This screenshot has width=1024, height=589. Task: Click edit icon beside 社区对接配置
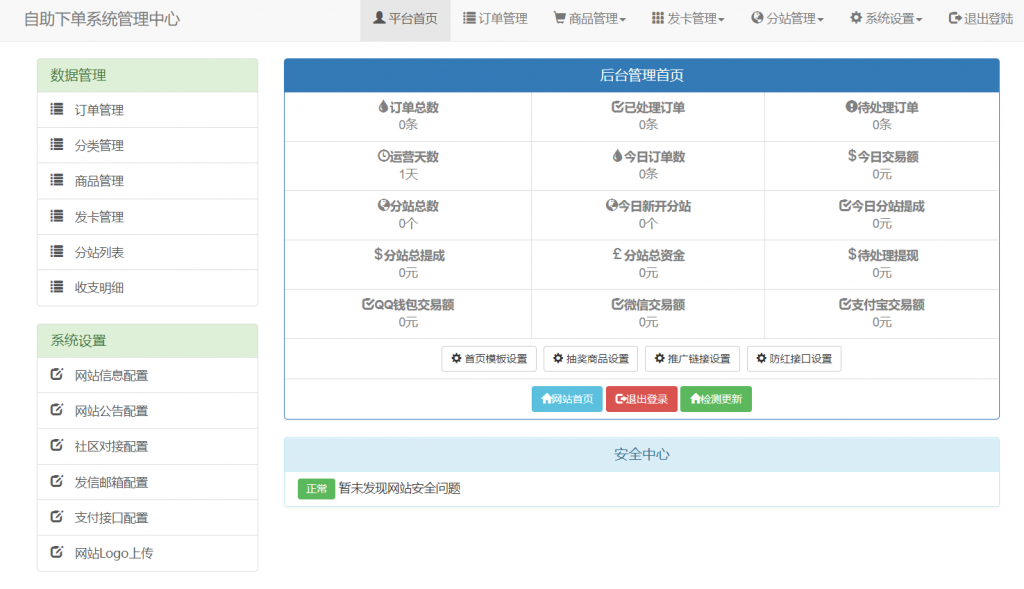57,445
